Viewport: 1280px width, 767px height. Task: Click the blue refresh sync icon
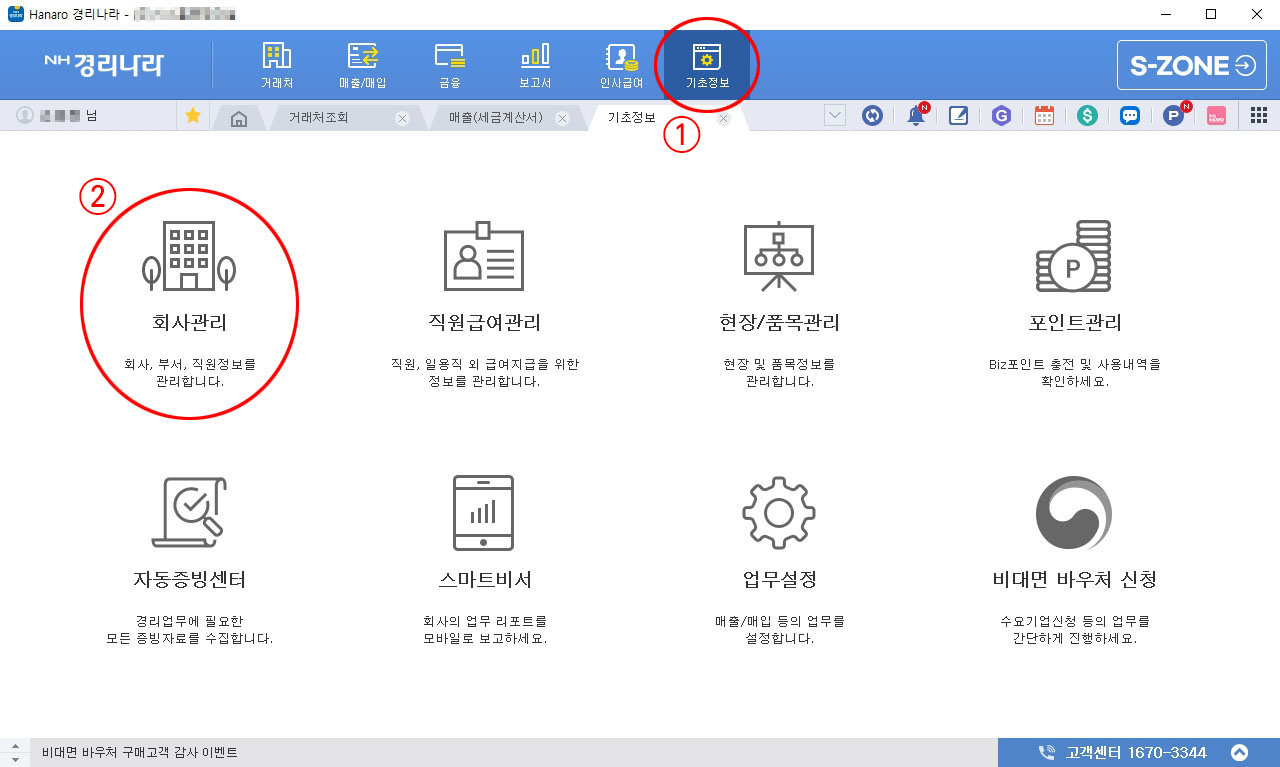pos(873,116)
